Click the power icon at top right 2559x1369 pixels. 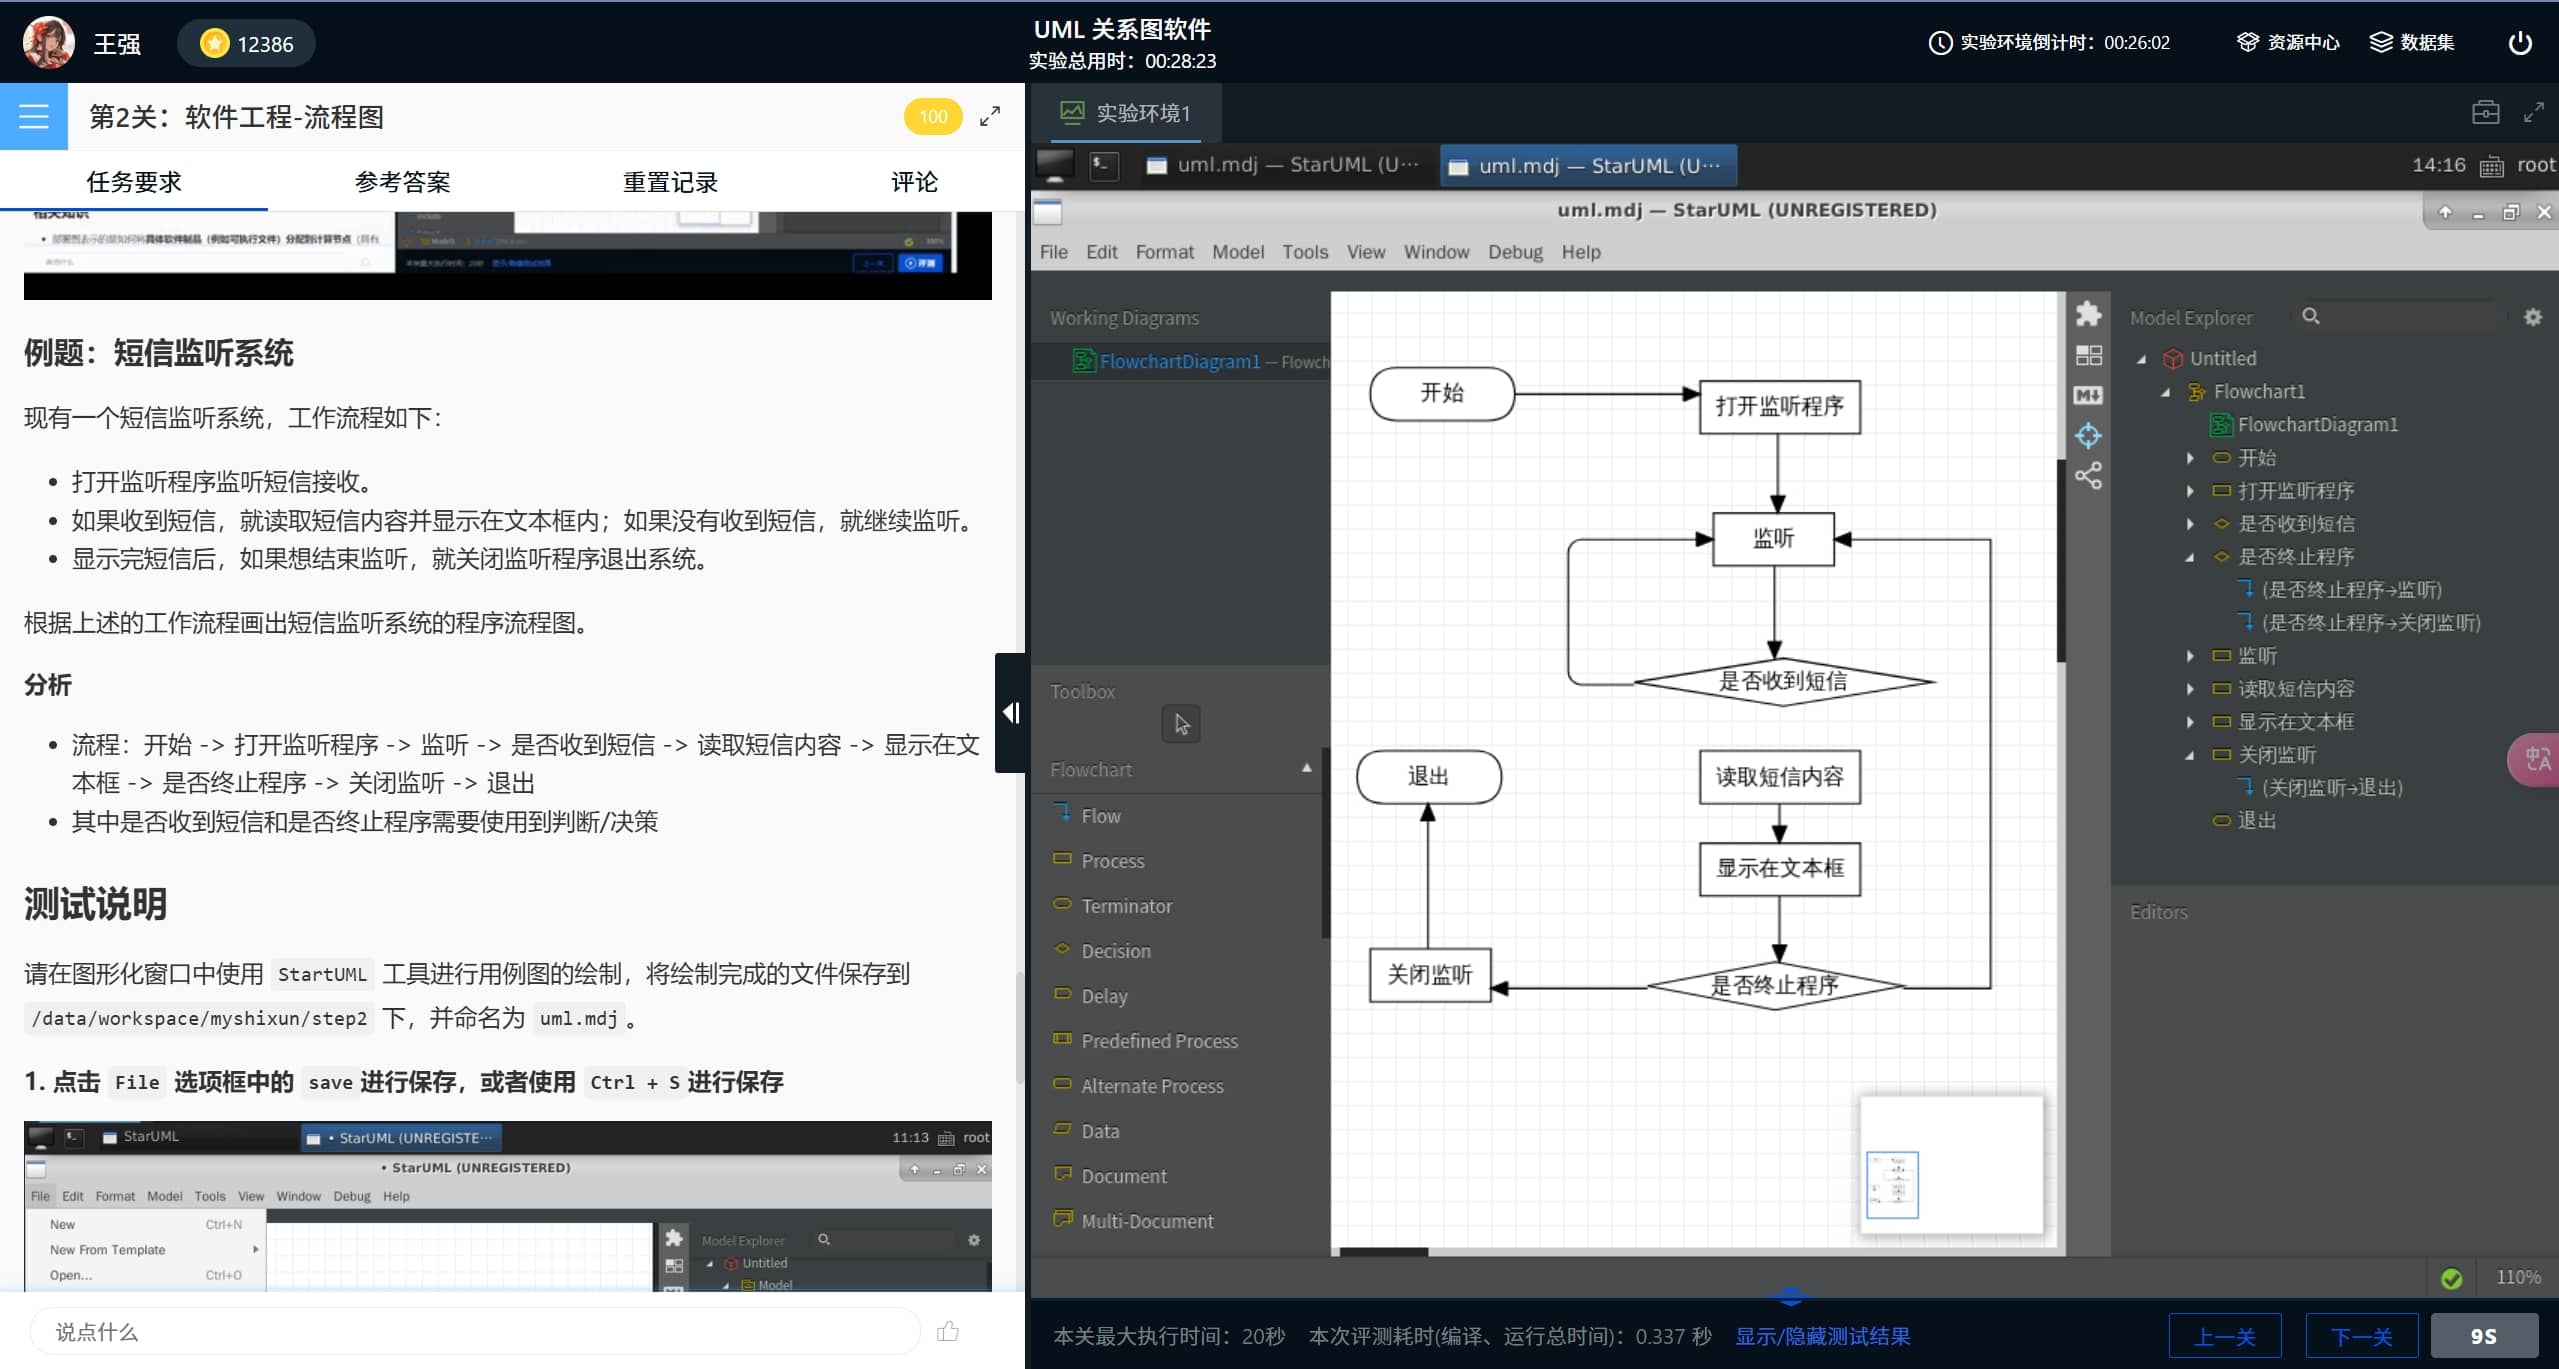[2520, 42]
